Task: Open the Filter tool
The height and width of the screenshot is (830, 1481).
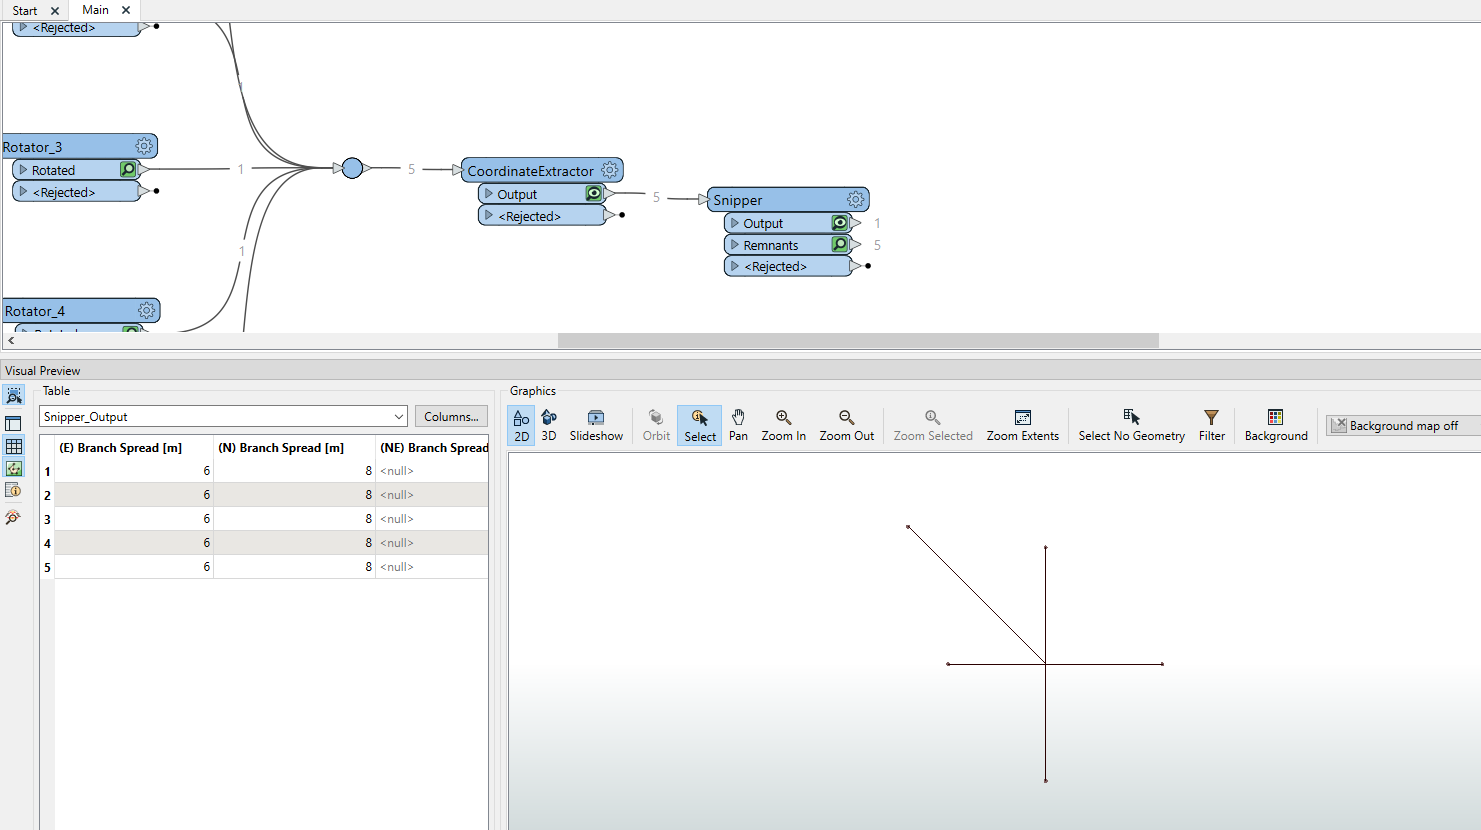Action: (x=1211, y=425)
